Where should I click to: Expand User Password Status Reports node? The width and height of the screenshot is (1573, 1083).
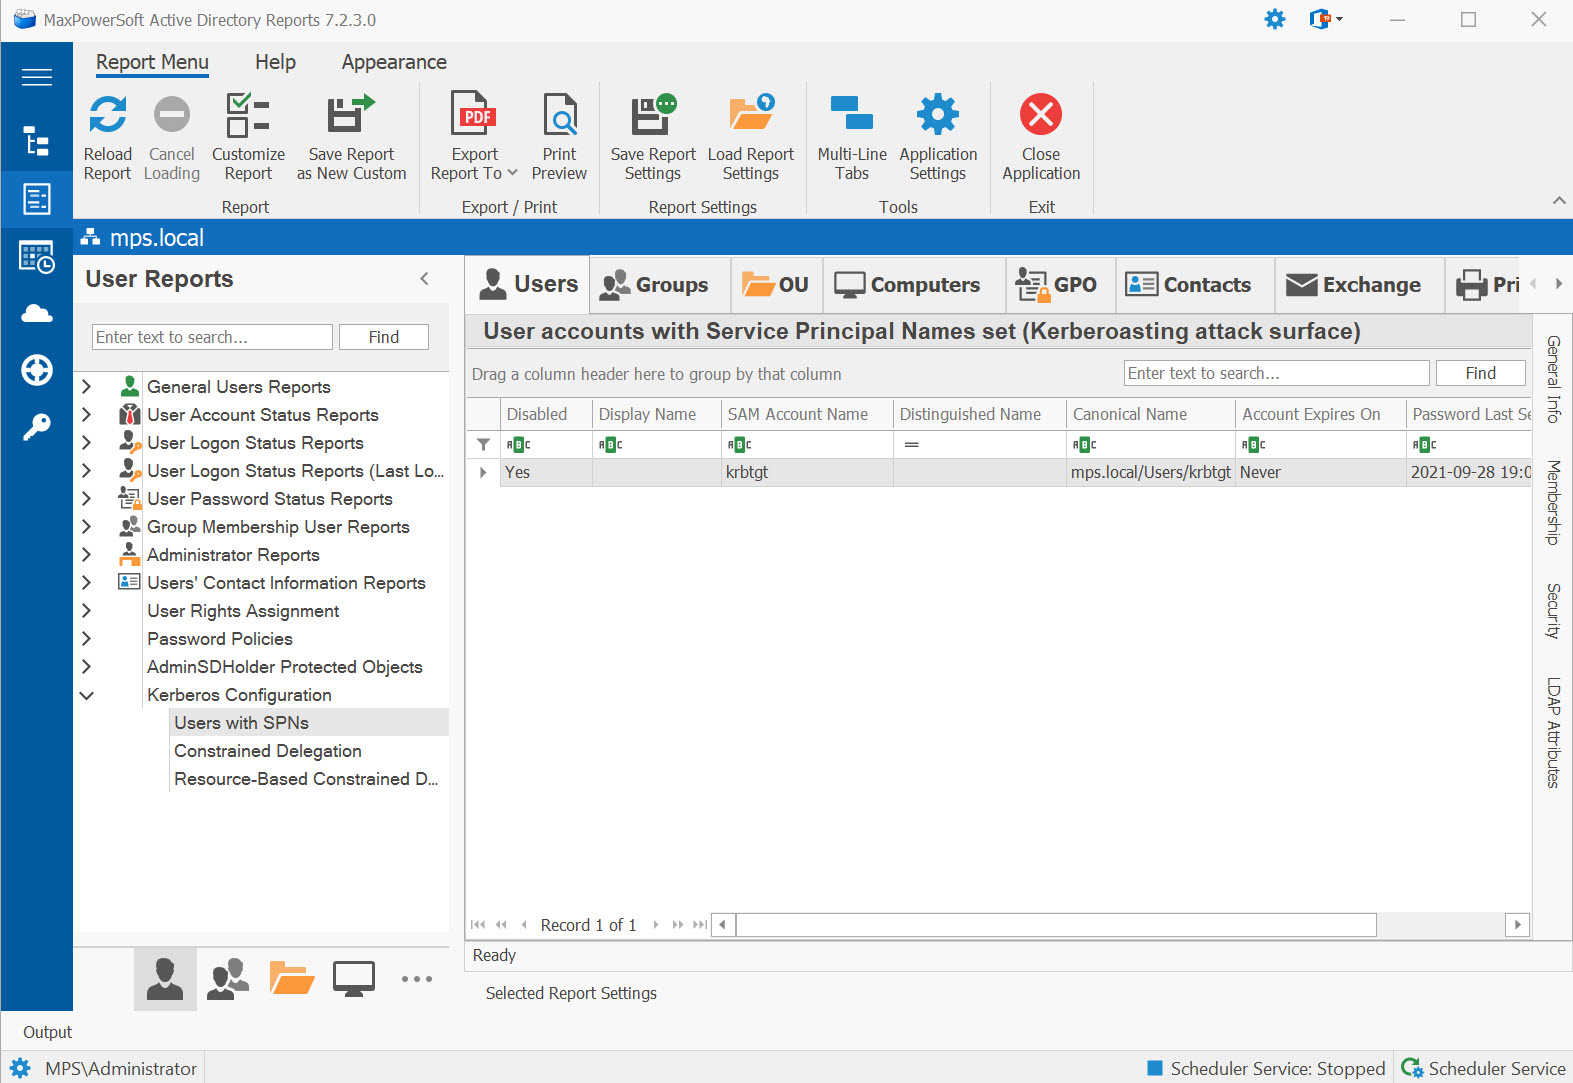click(x=87, y=499)
